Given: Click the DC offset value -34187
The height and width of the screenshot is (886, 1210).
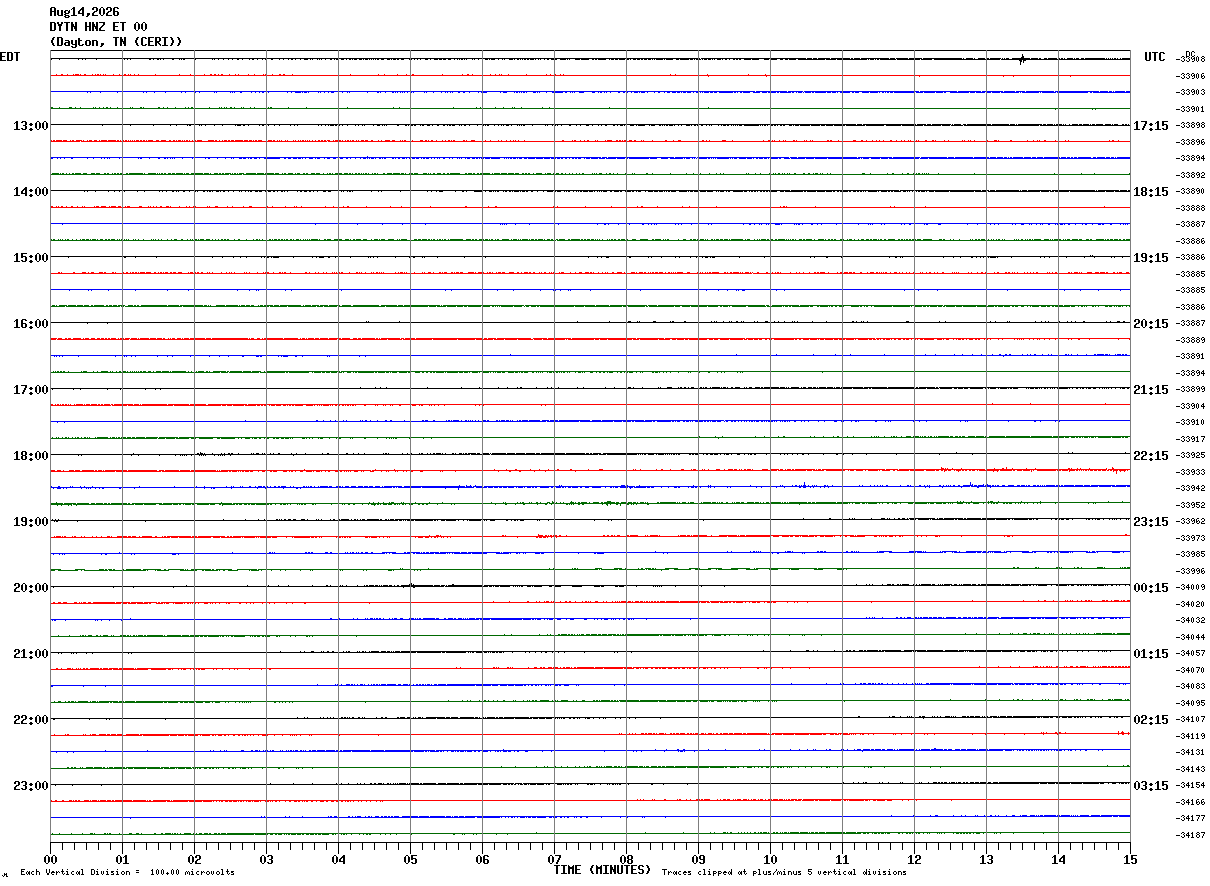Looking at the screenshot, I should (1191, 835).
